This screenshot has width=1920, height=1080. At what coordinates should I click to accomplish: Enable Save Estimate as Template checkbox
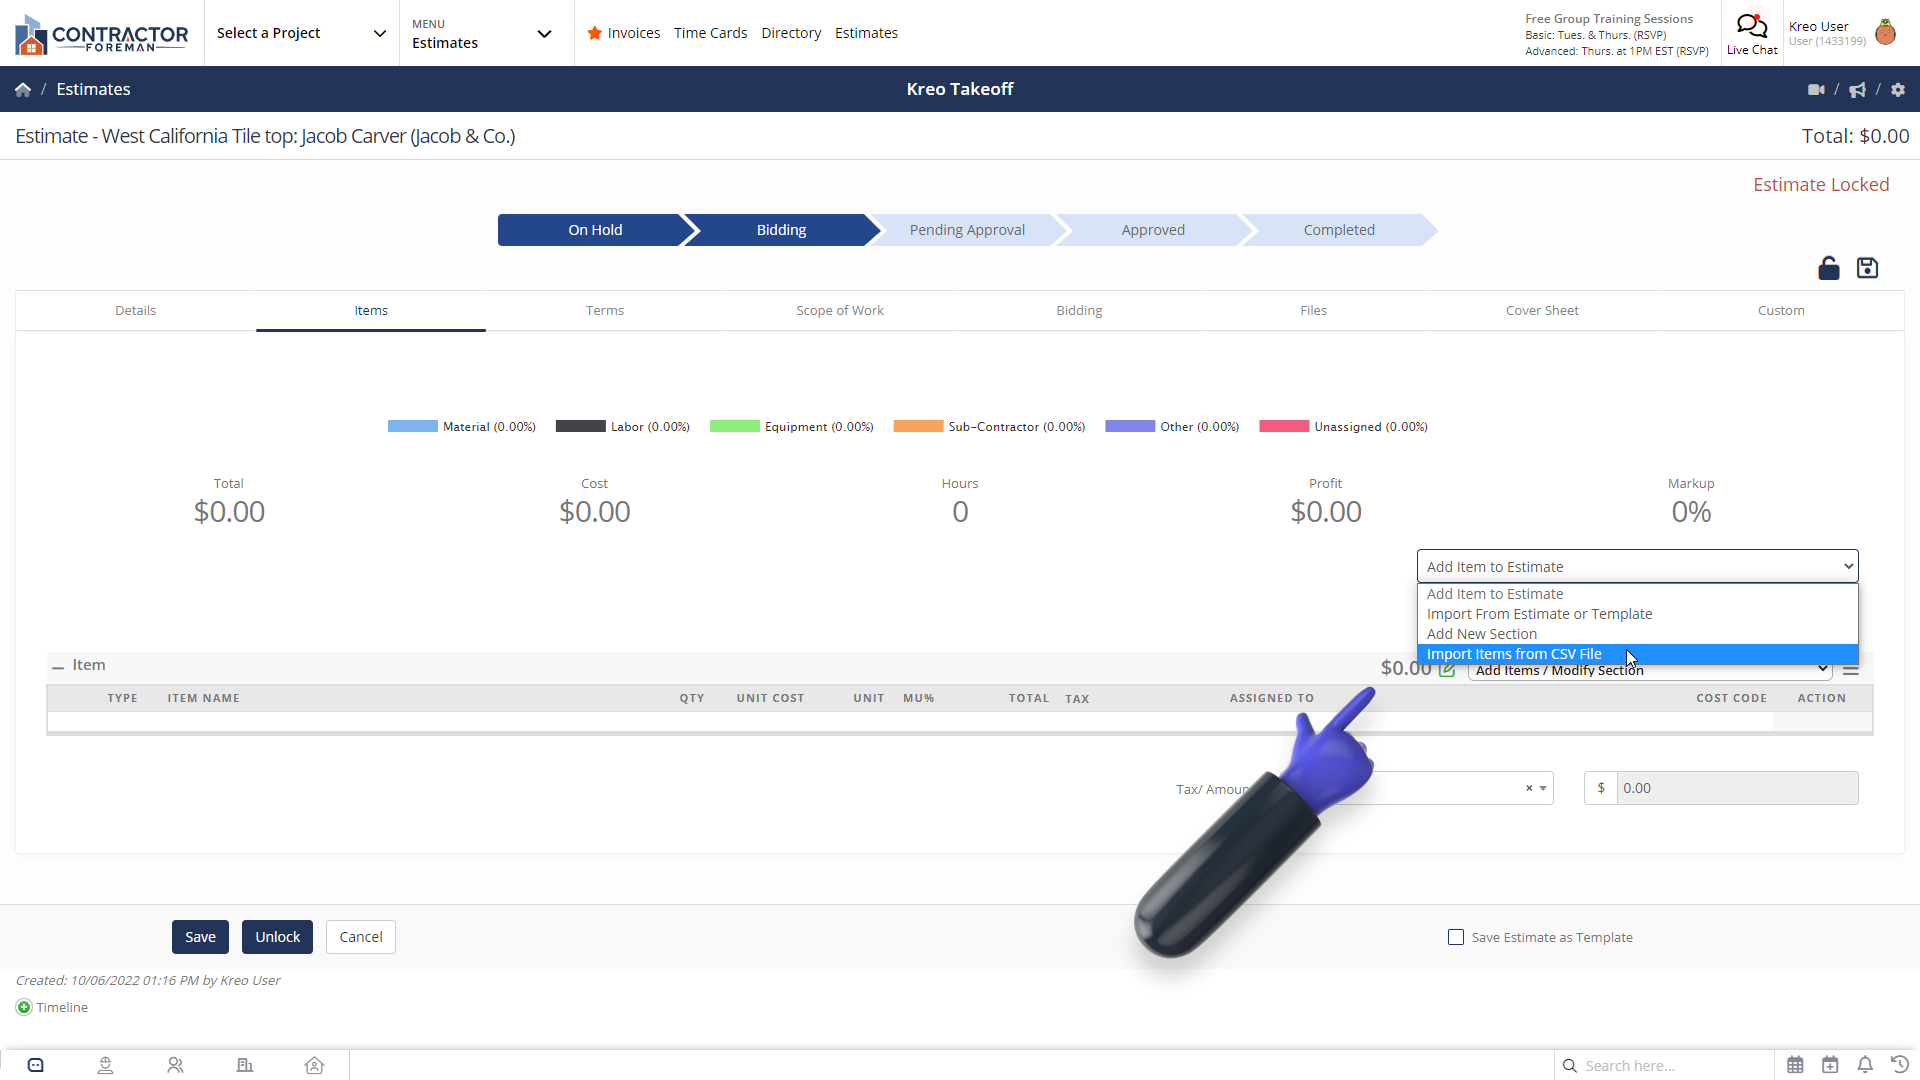pos(1456,938)
